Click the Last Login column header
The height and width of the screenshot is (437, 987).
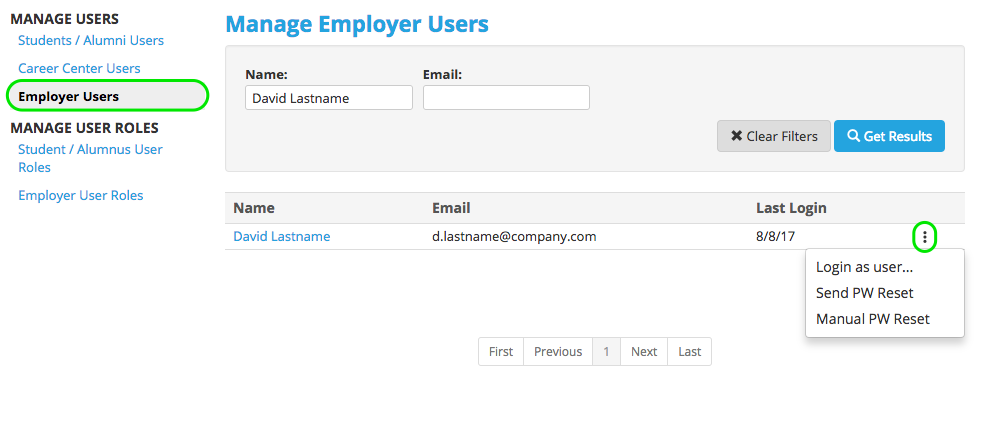pyautogui.click(x=791, y=208)
